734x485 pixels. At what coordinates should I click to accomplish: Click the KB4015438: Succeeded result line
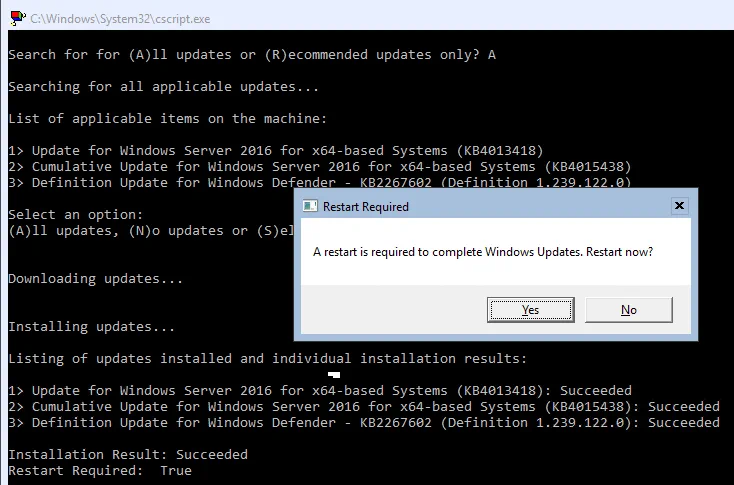pos(364,406)
